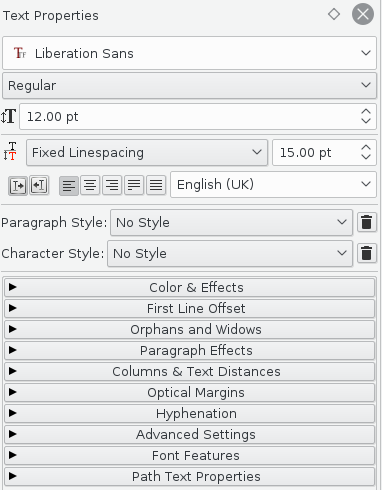Expand Columns & Text Distances section
The height and width of the screenshot is (490, 382).
tap(189, 371)
